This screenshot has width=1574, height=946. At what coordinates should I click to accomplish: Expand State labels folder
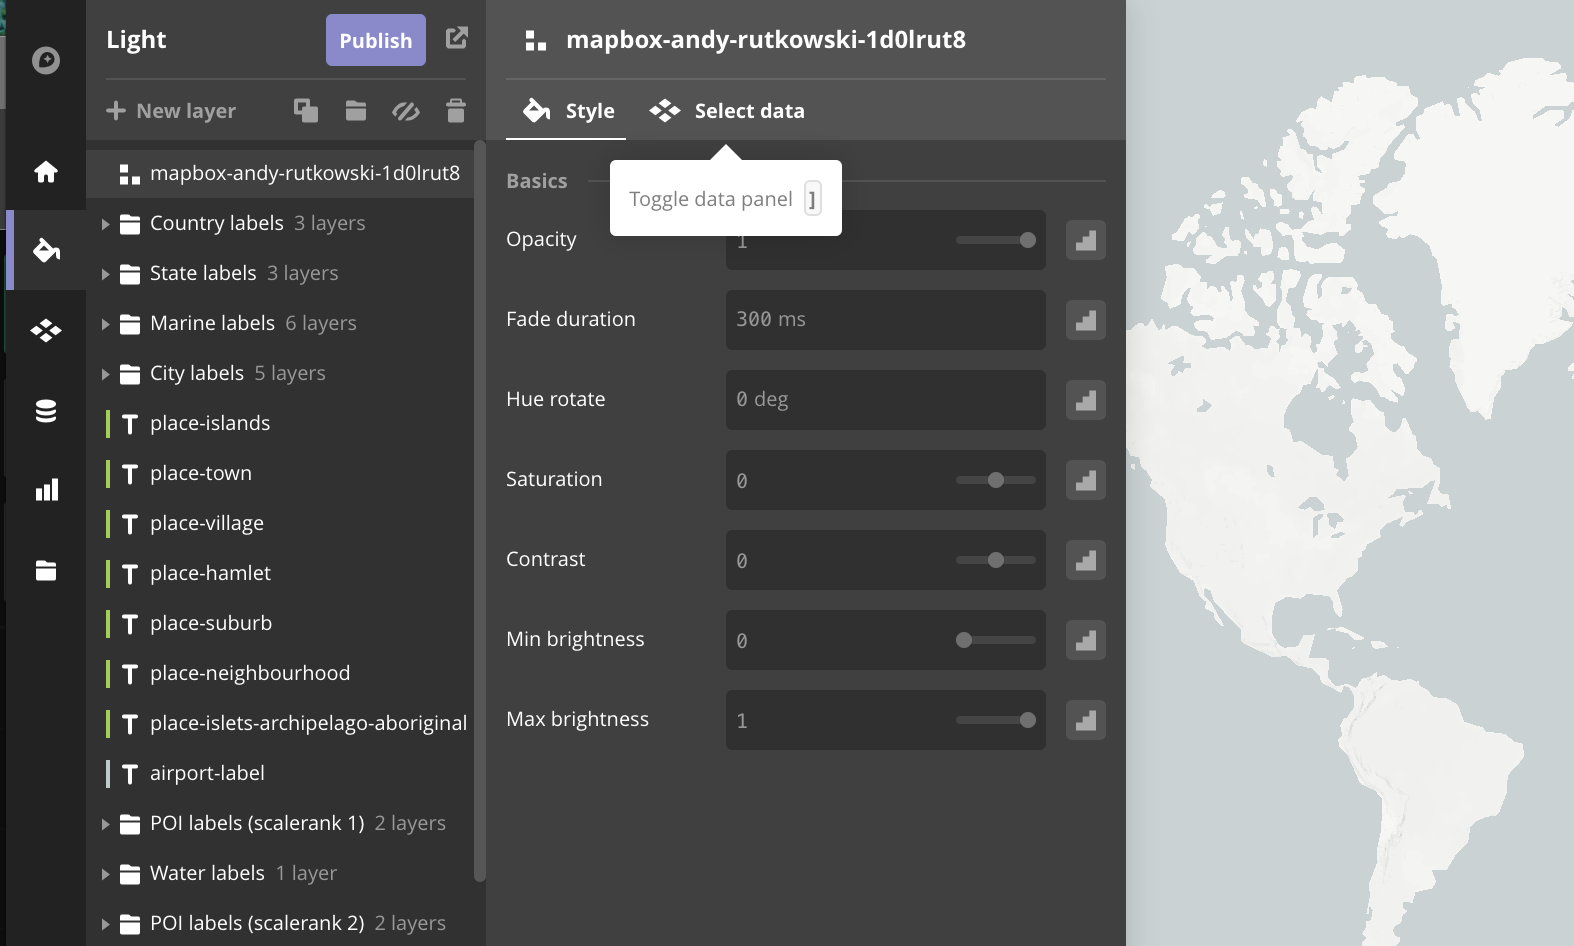pyautogui.click(x=105, y=274)
